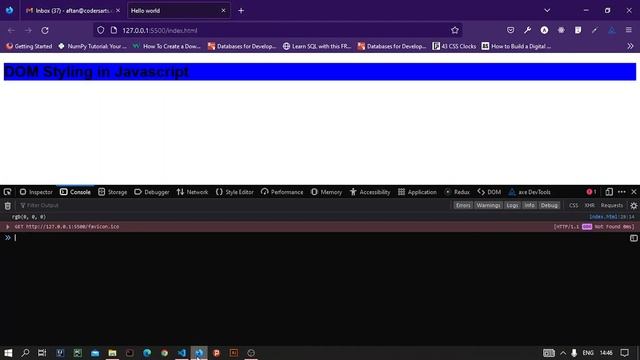Open the Firefox hamburger application menu
This screenshot has height=360, width=640.
(x=629, y=30)
